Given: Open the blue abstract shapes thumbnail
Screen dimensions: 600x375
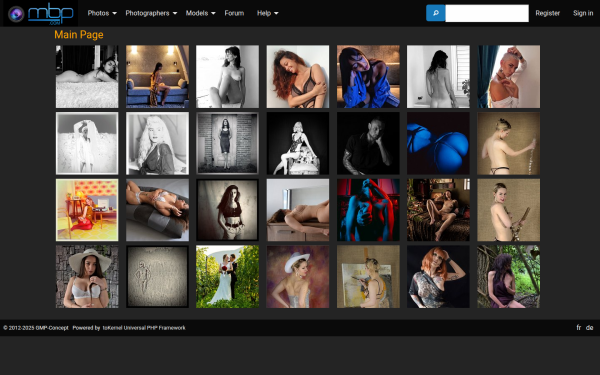Looking at the screenshot, I should [438, 143].
